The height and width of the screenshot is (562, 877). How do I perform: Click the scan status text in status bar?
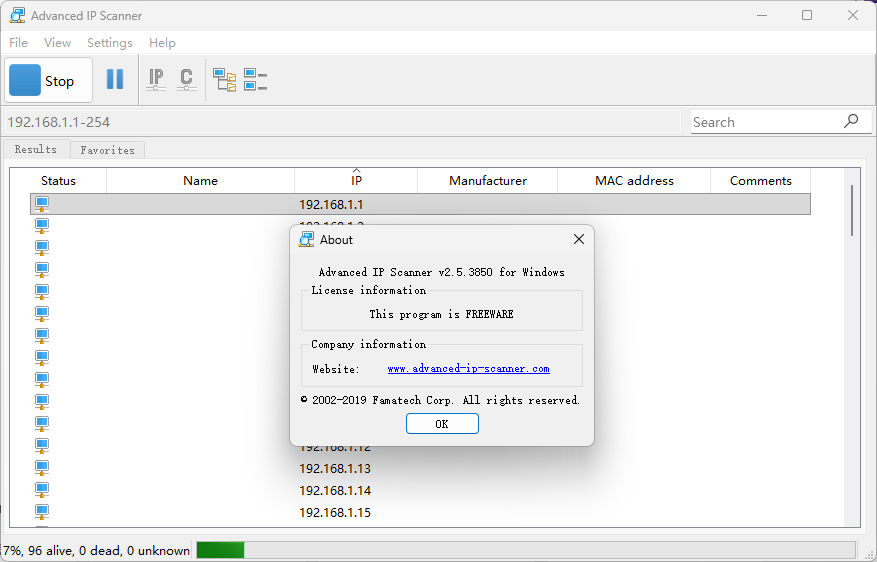point(96,550)
